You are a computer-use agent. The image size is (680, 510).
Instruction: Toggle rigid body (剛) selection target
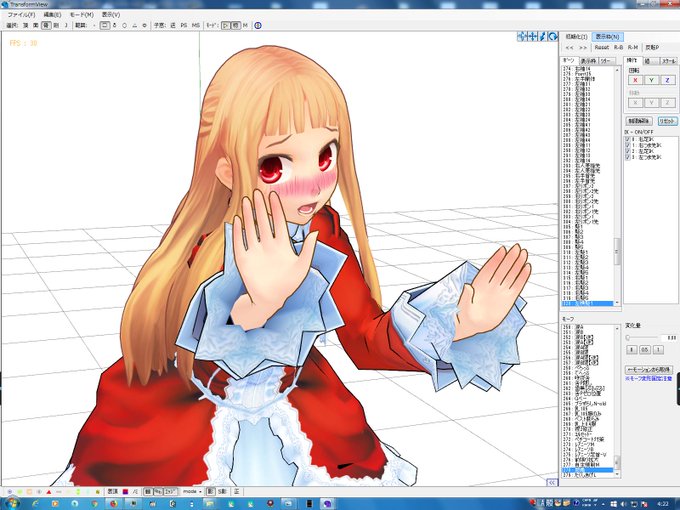(x=56, y=26)
